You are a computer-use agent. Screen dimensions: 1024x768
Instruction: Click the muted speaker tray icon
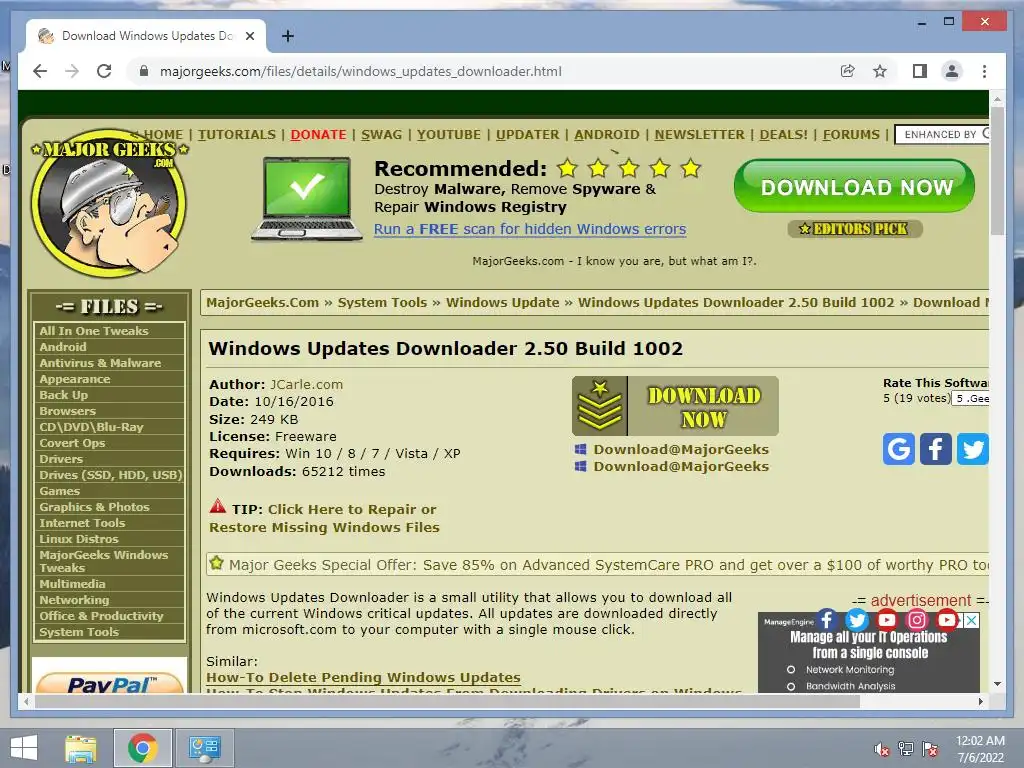click(x=881, y=749)
